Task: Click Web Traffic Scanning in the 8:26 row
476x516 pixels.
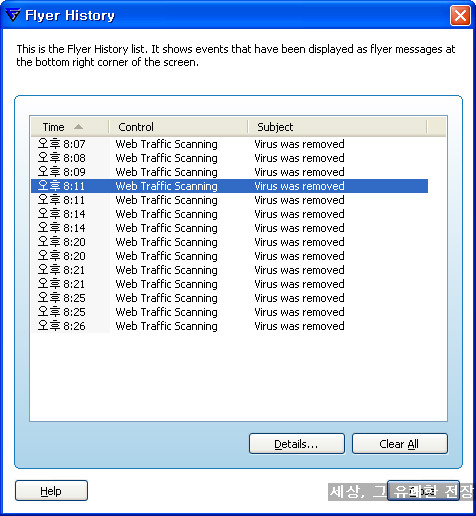Action: [166, 326]
